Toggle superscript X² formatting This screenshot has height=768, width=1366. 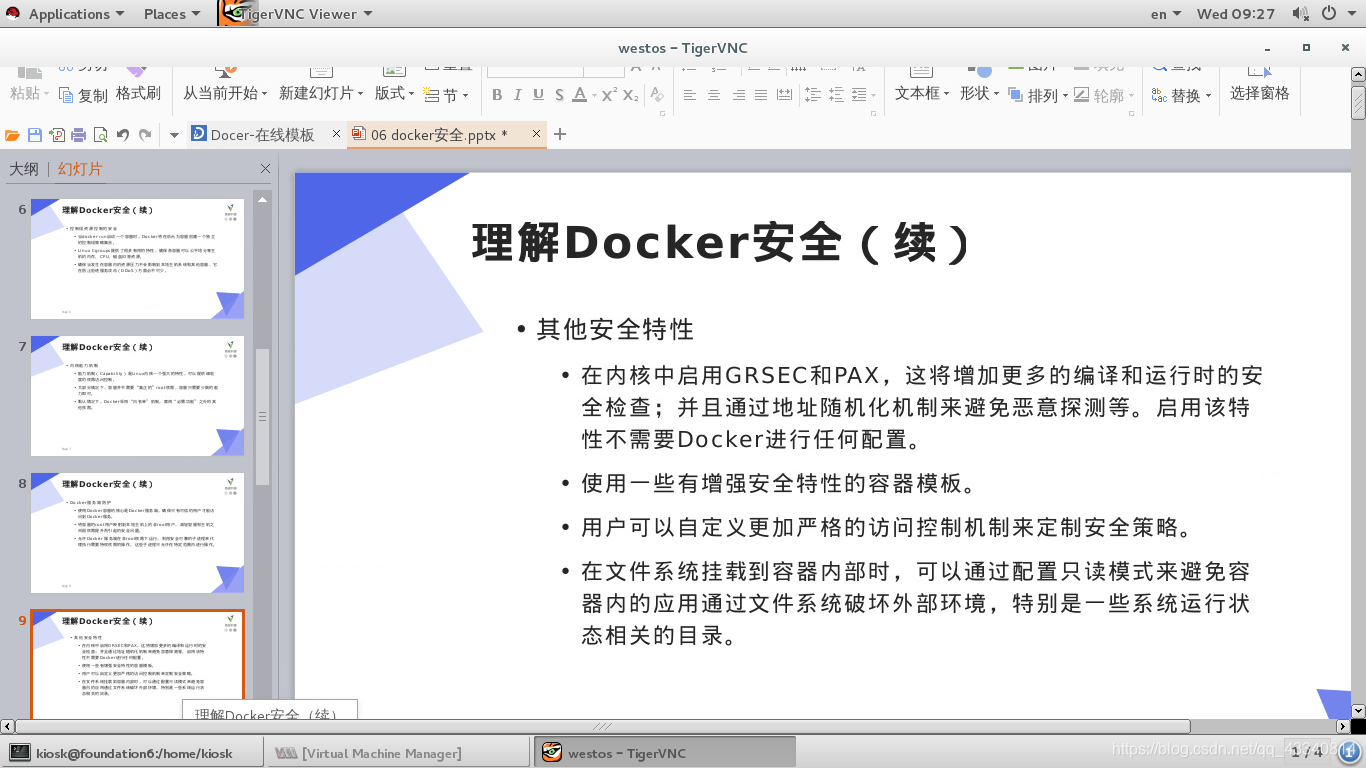click(x=608, y=95)
